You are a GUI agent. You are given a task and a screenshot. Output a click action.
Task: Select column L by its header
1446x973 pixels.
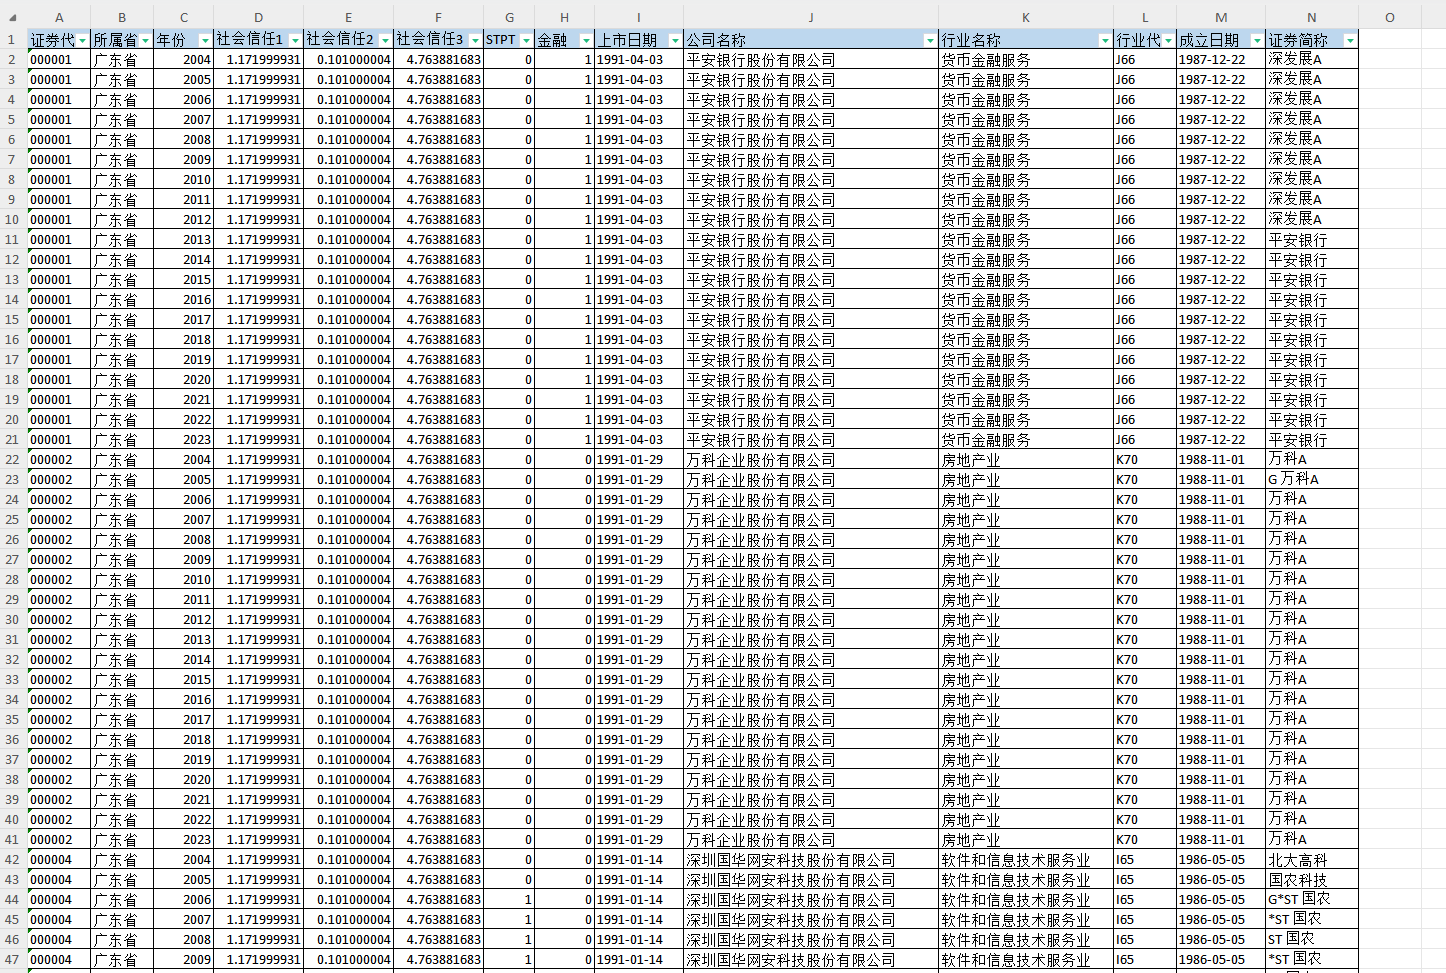[1145, 17]
